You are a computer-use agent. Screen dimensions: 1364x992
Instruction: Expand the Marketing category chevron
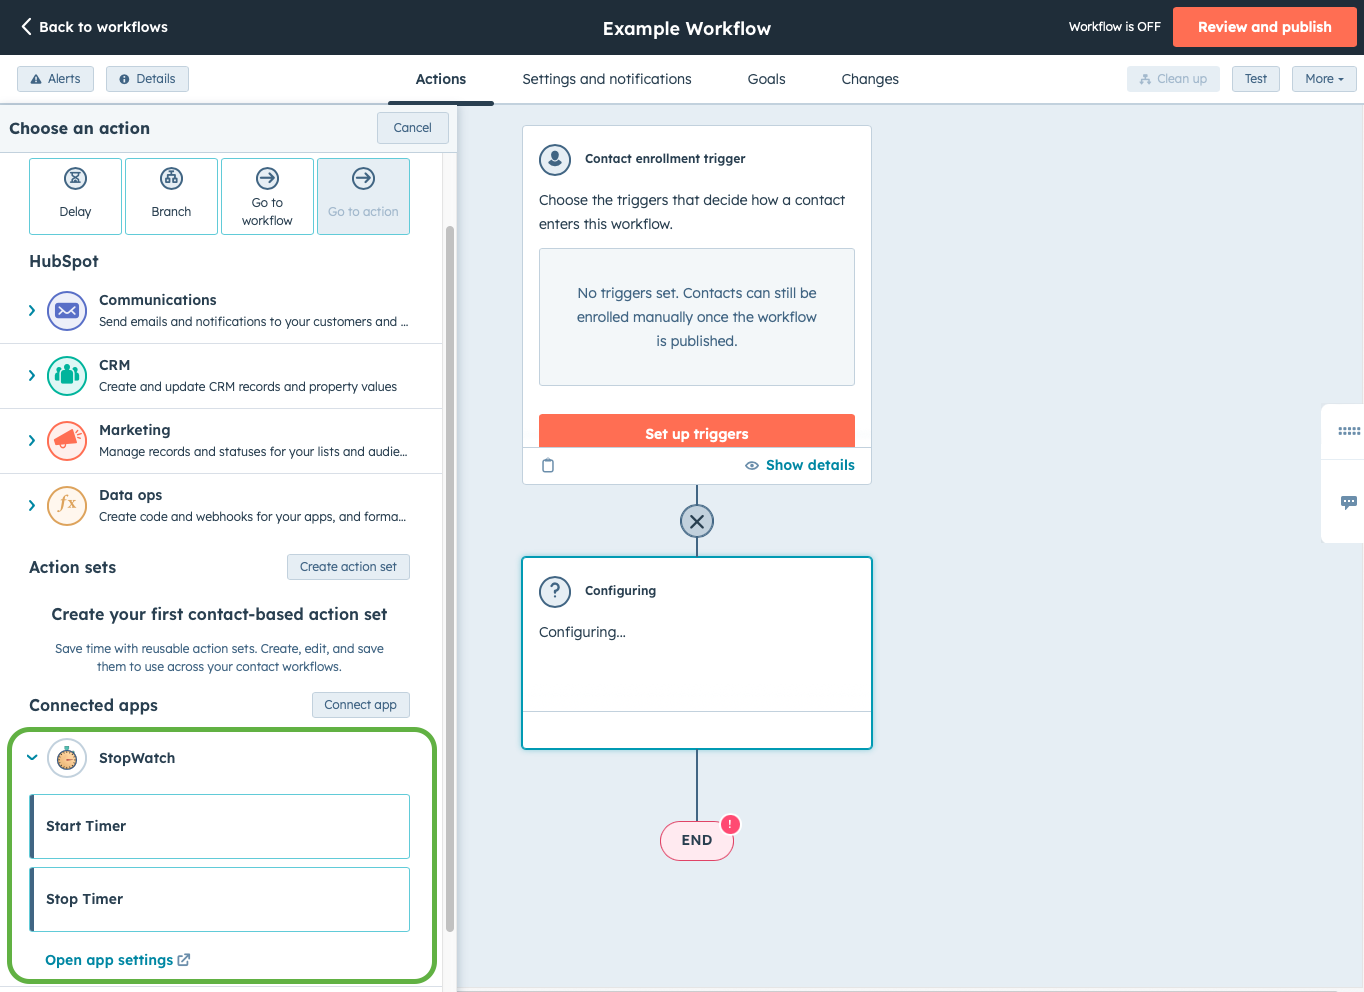point(32,441)
